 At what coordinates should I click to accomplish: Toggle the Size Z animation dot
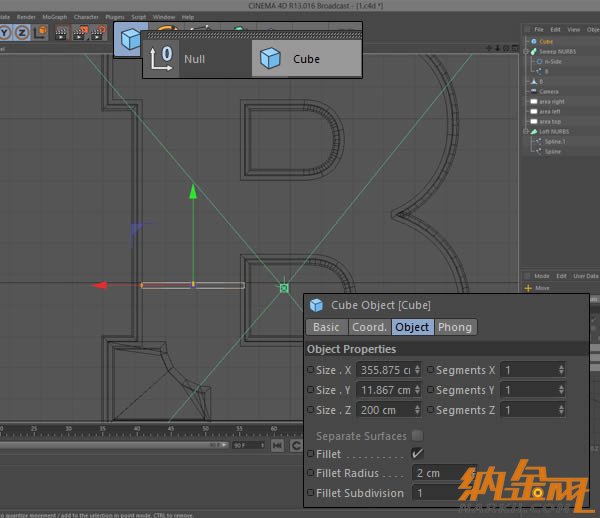point(311,409)
